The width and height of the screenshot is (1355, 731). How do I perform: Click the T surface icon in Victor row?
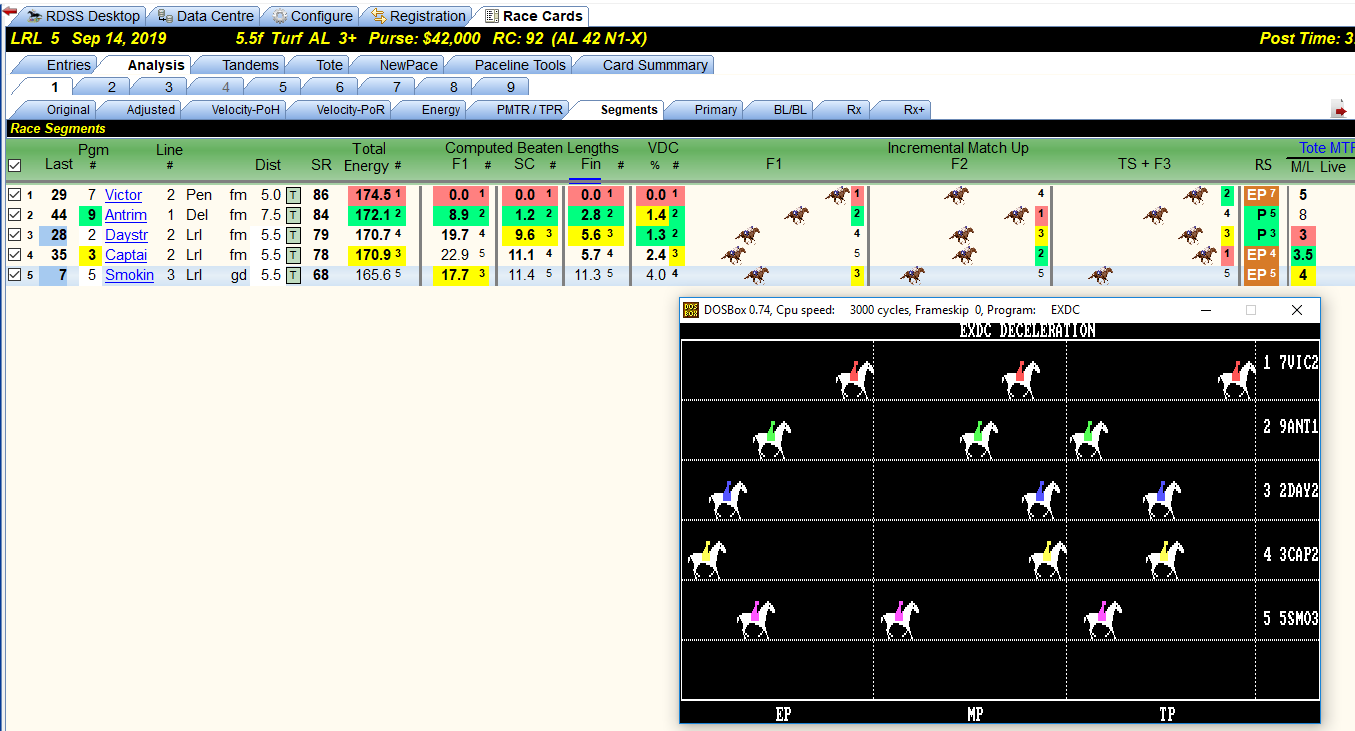coord(293,195)
